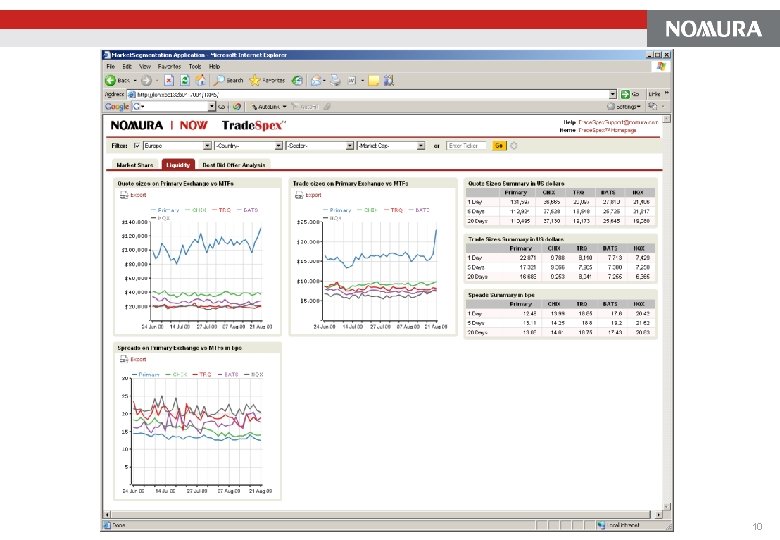Click the Enter Ticker input field

[x=466, y=146]
